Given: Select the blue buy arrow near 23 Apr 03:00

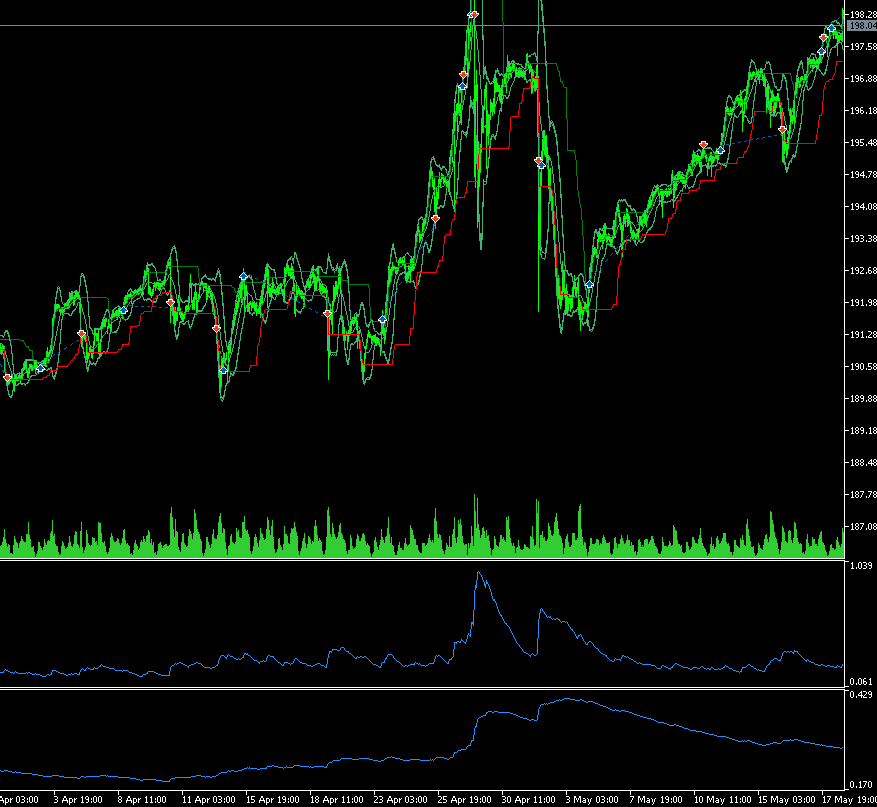Looking at the screenshot, I should 382,319.
